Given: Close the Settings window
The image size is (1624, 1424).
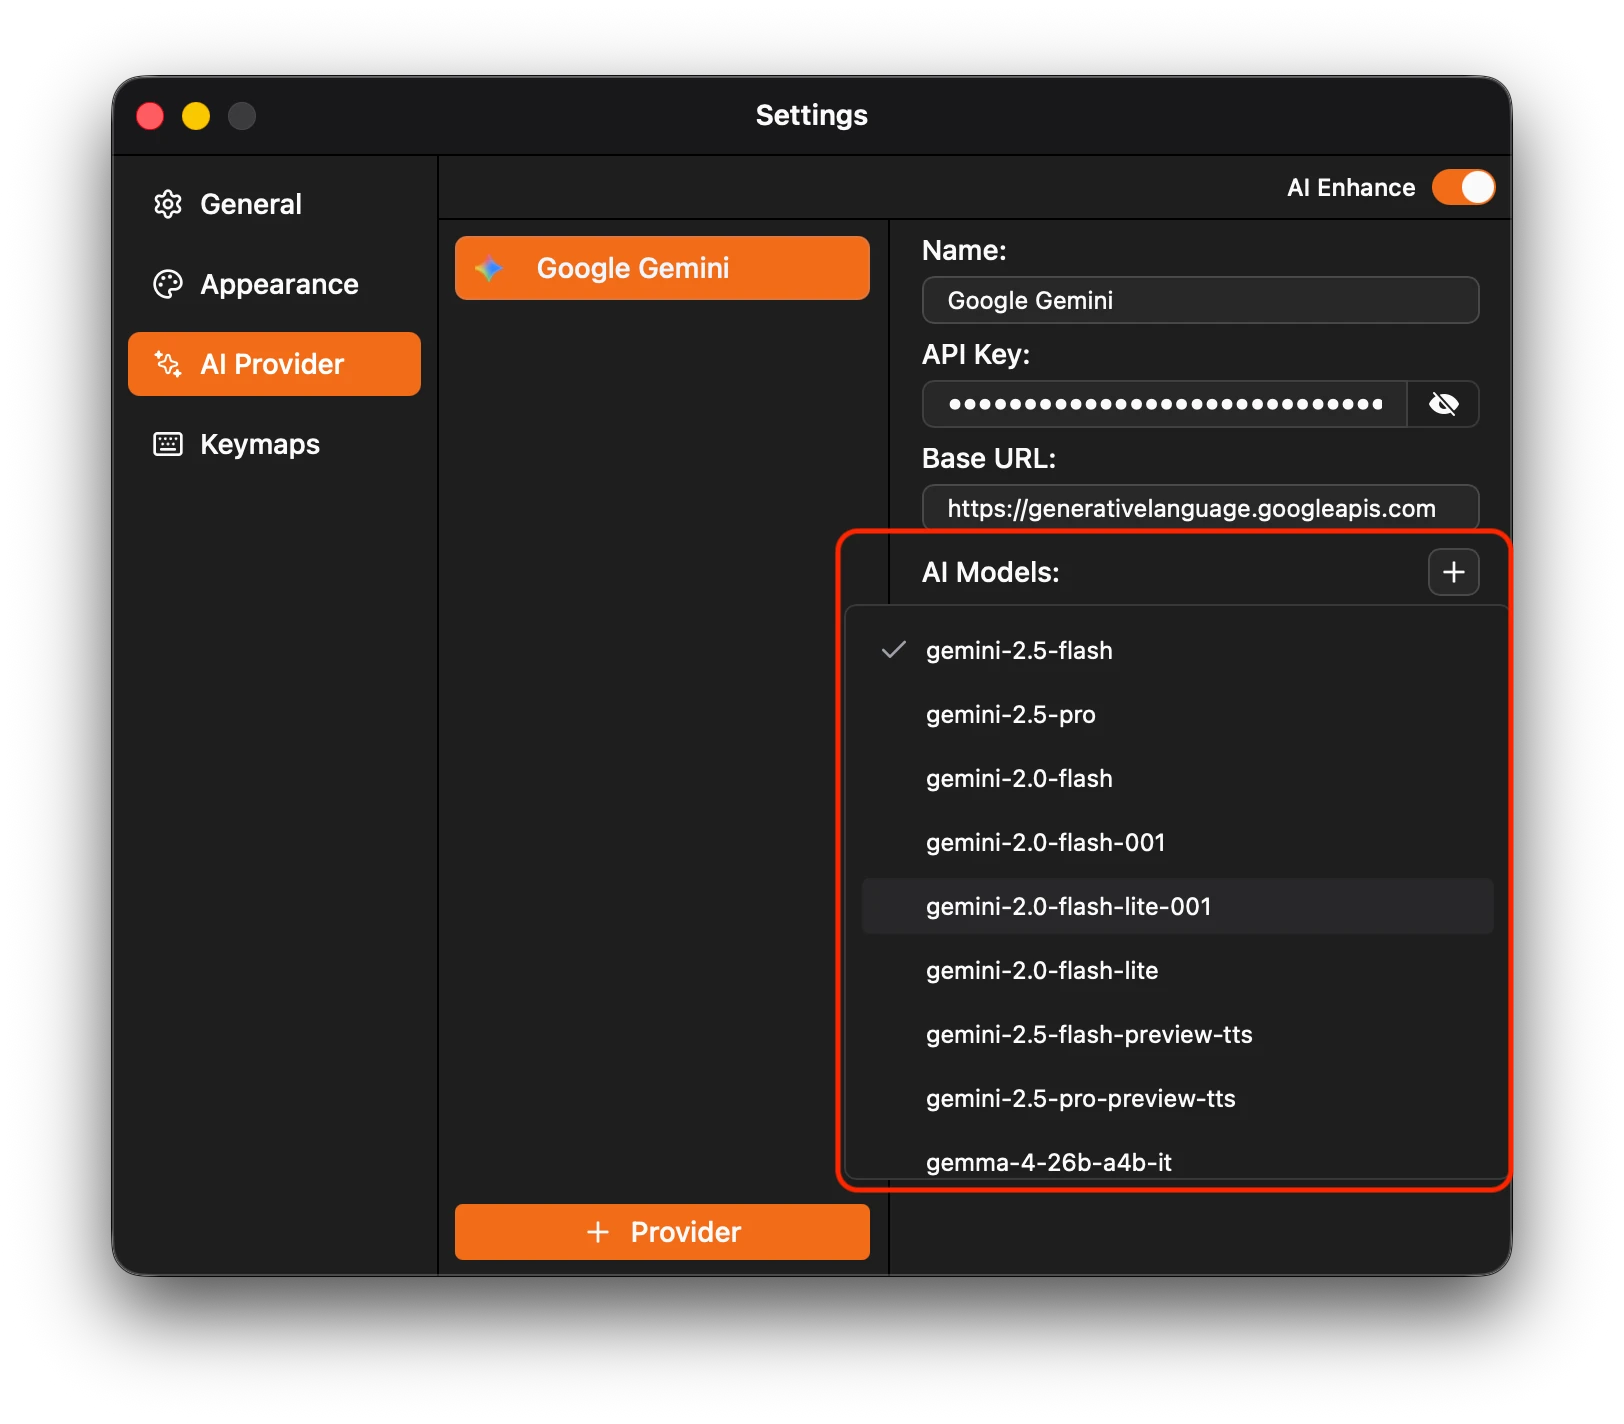Looking at the screenshot, I should tap(150, 116).
